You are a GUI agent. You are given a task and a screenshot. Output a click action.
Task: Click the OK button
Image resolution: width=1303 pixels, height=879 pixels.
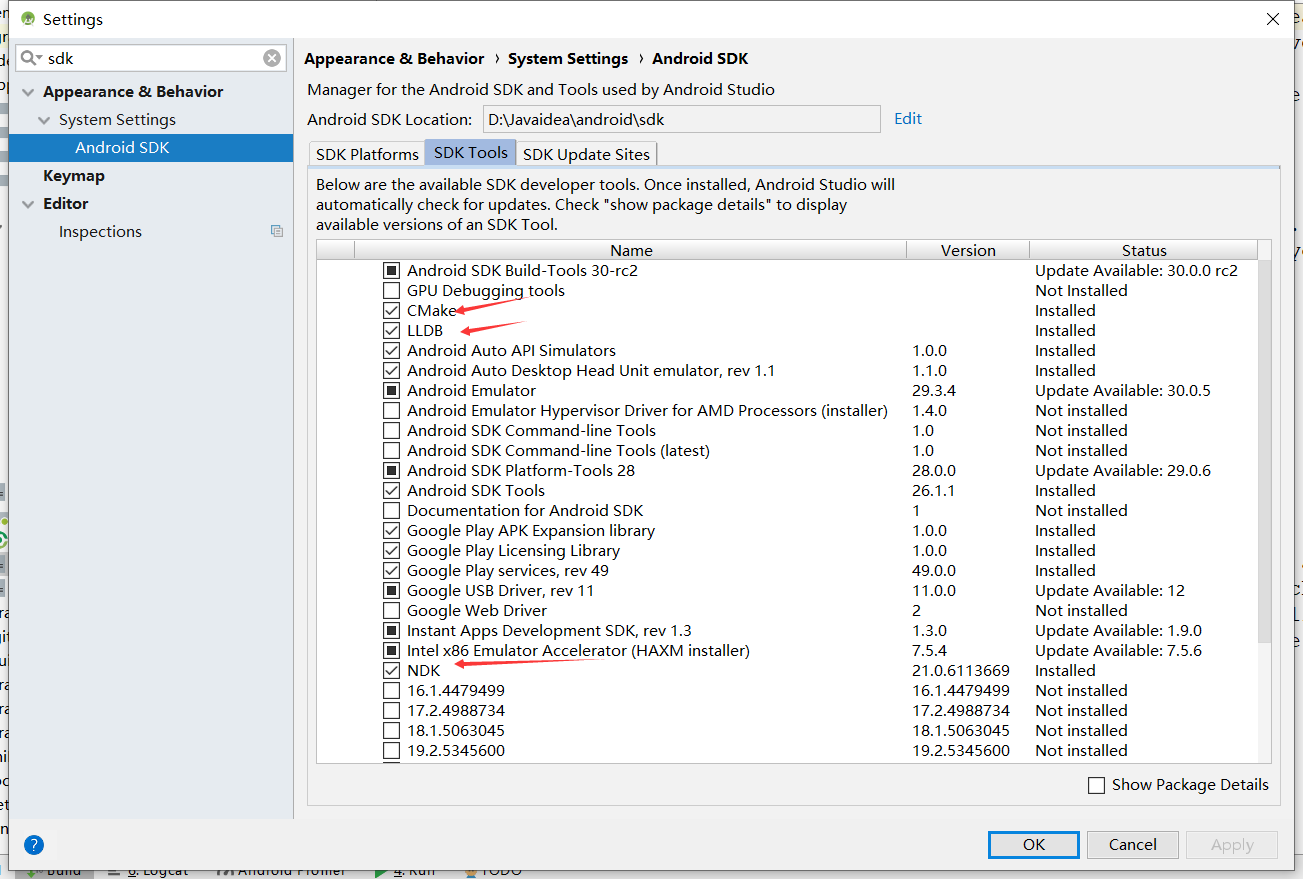pos(1033,845)
